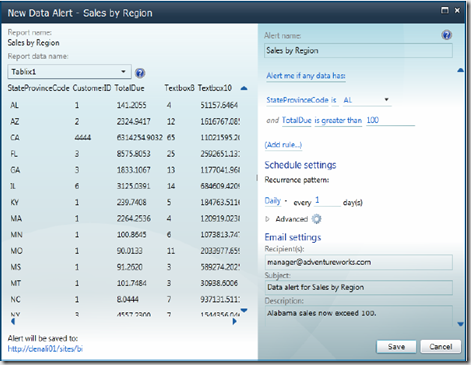Click CustomerID value 4444
The height and width of the screenshot is (365, 471).
coord(83,138)
